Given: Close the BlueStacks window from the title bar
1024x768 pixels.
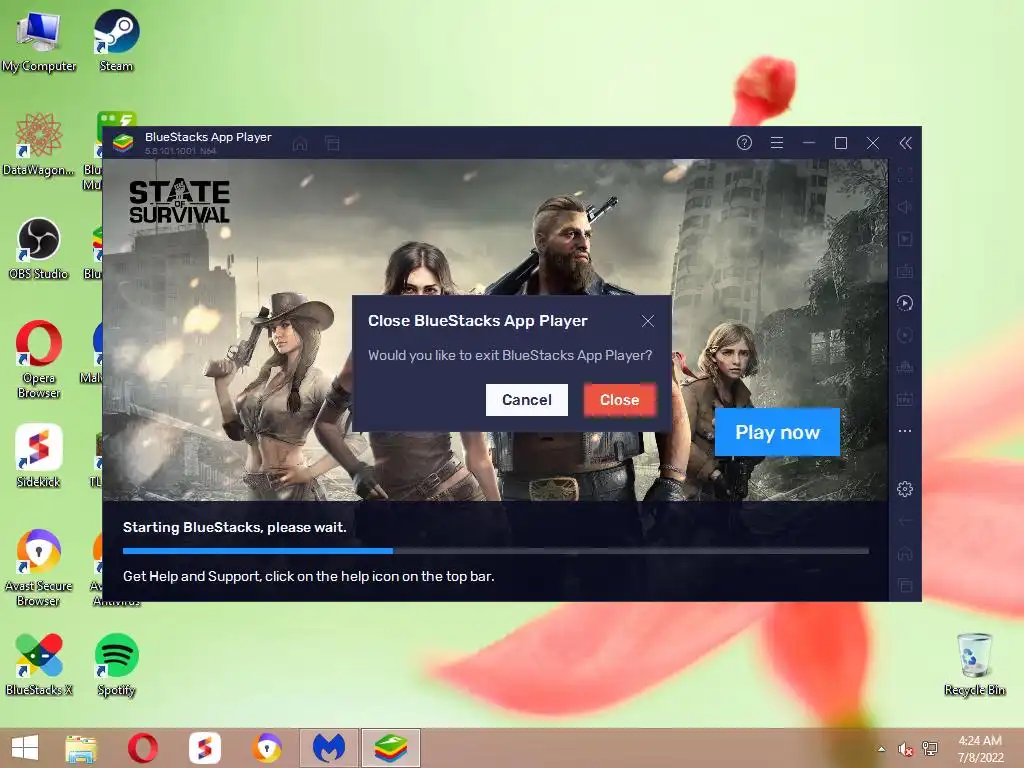Looking at the screenshot, I should [872, 142].
